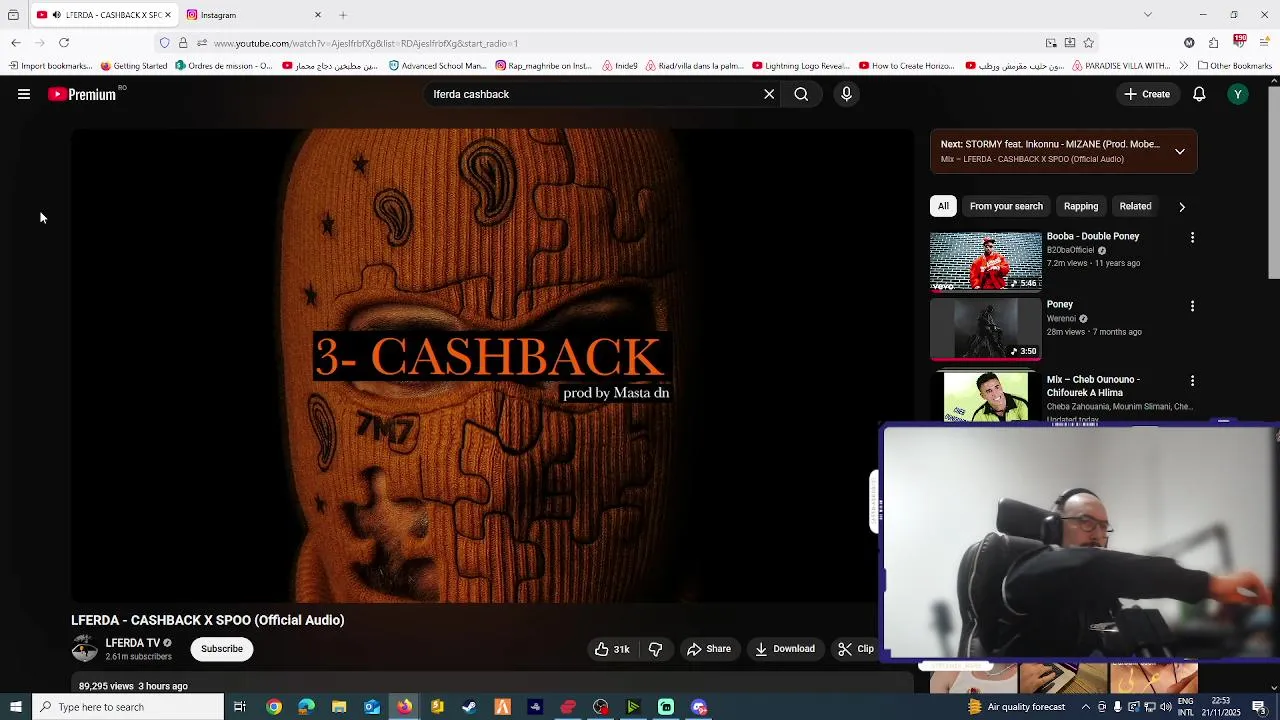Open the browser application menu

(1265, 43)
